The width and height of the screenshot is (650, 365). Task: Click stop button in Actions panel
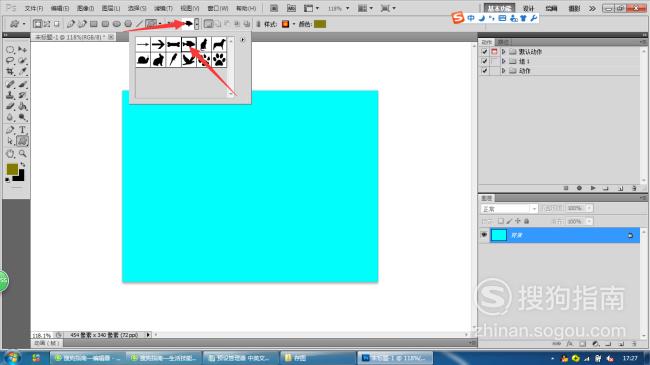566,188
